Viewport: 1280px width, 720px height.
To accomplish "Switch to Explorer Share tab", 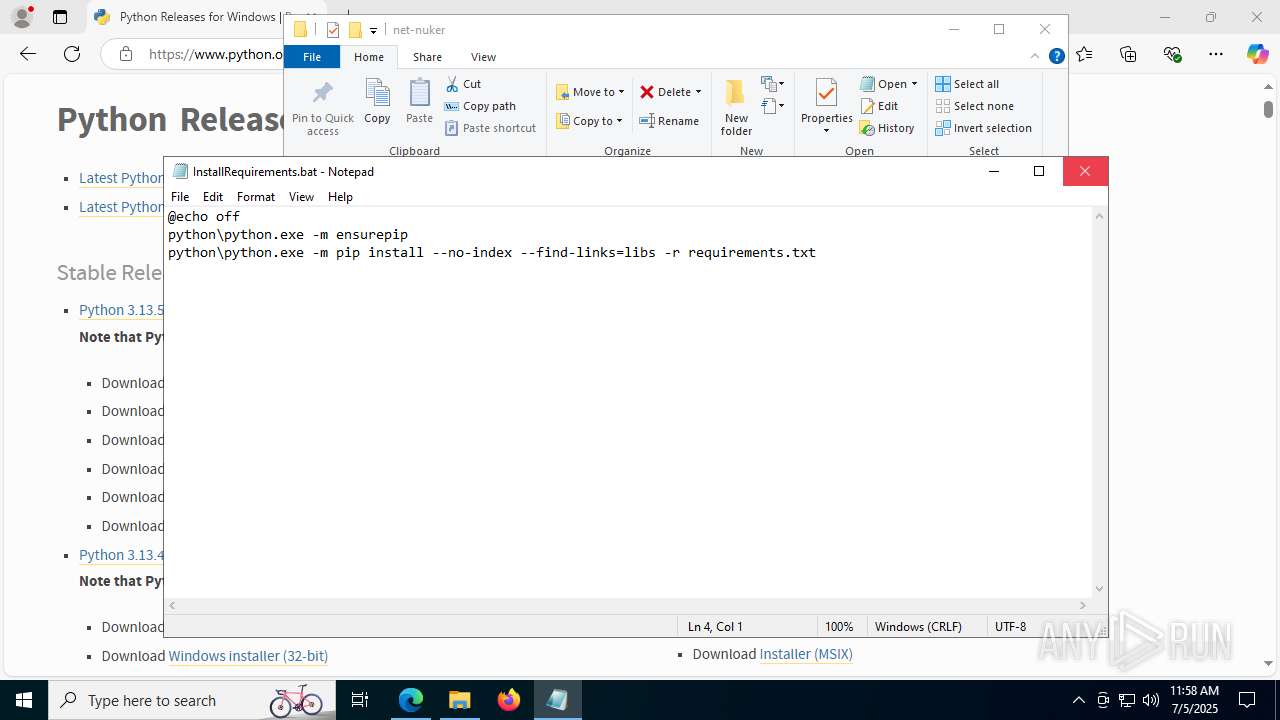I will (x=427, y=57).
